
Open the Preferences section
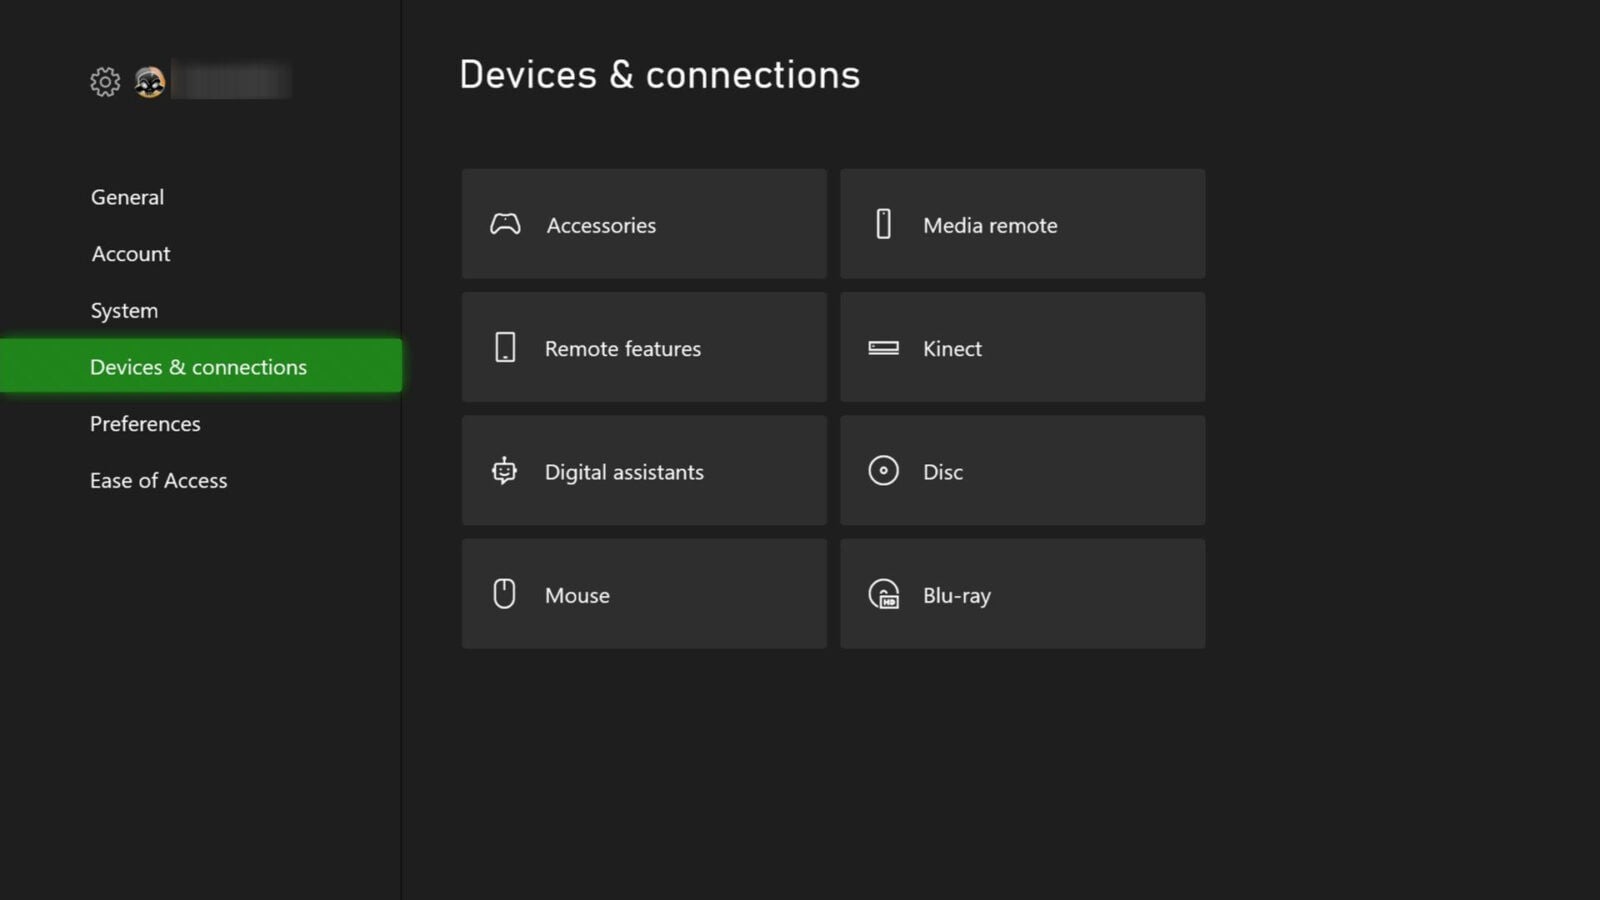pos(145,424)
